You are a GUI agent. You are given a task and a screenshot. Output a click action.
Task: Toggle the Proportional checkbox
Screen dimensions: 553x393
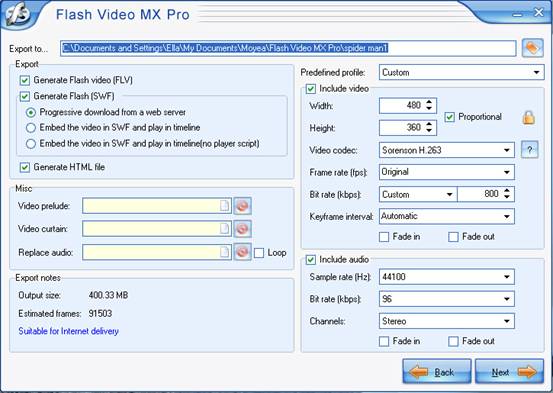point(449,117)
